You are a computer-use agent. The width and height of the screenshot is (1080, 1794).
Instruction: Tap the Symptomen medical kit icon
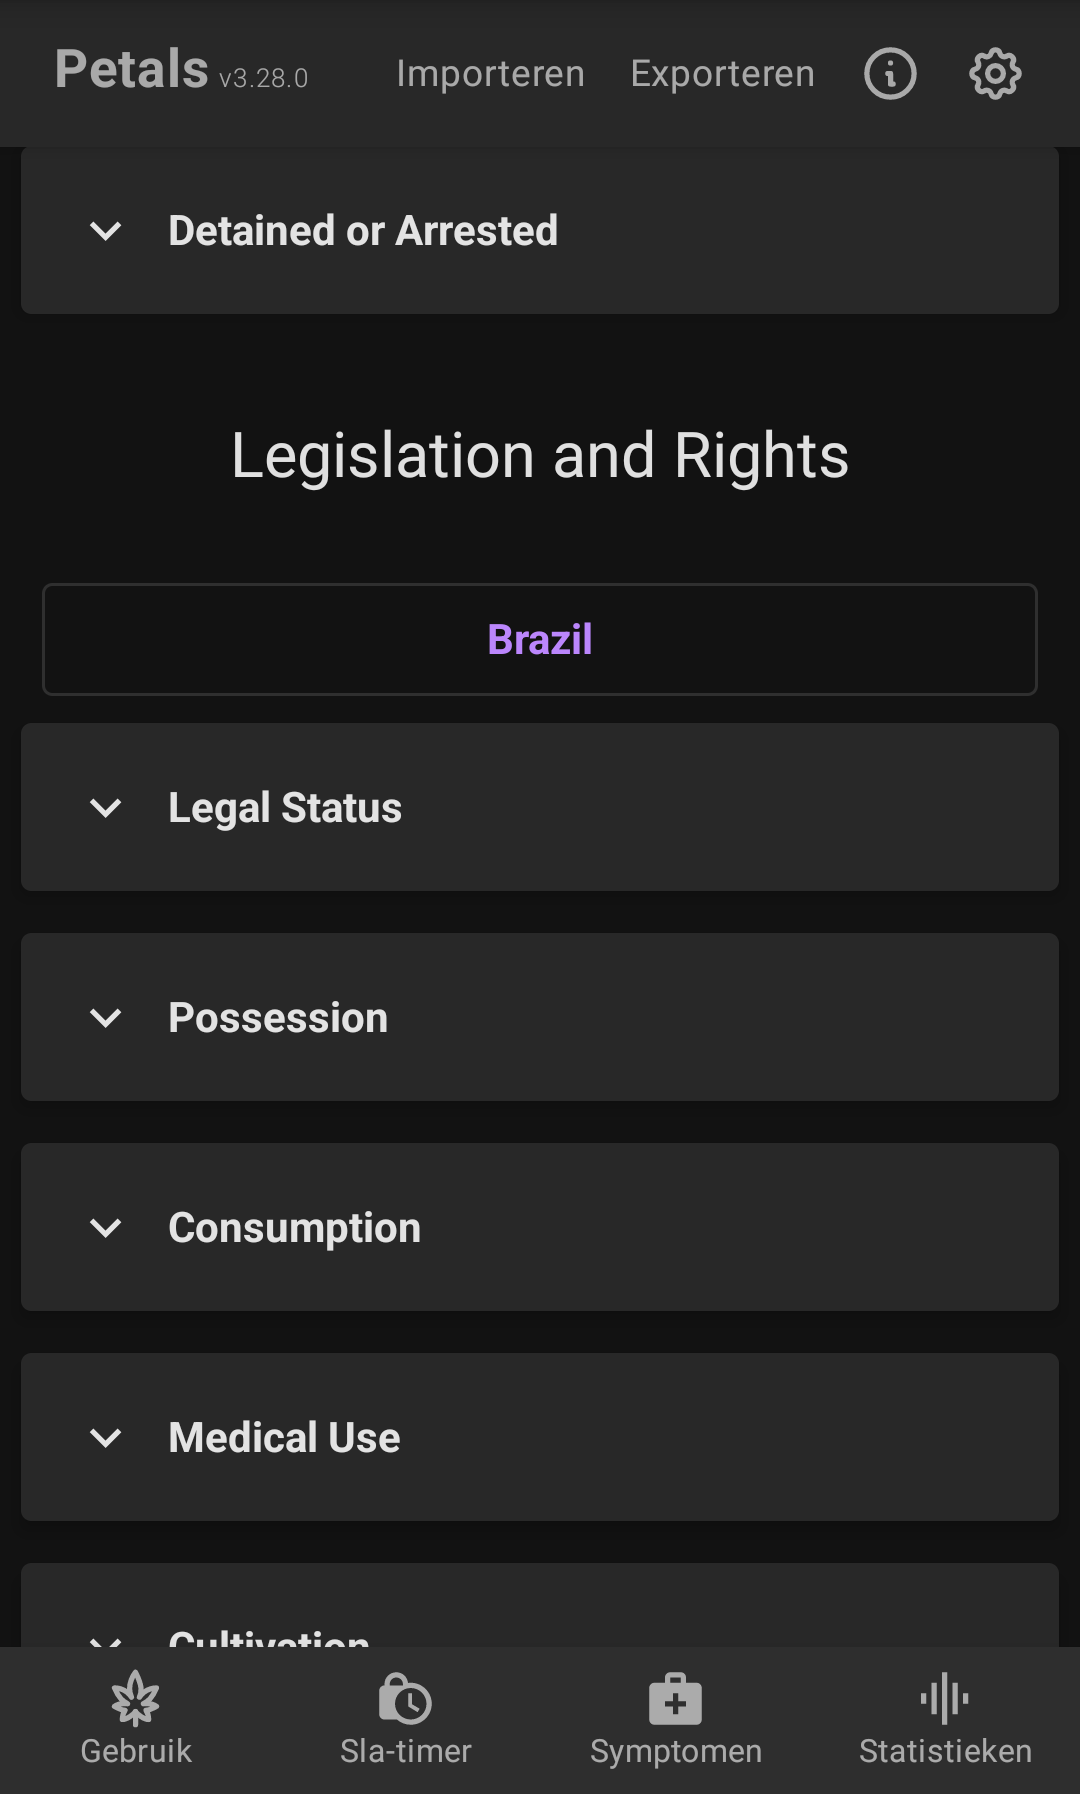click(675, 1700)
